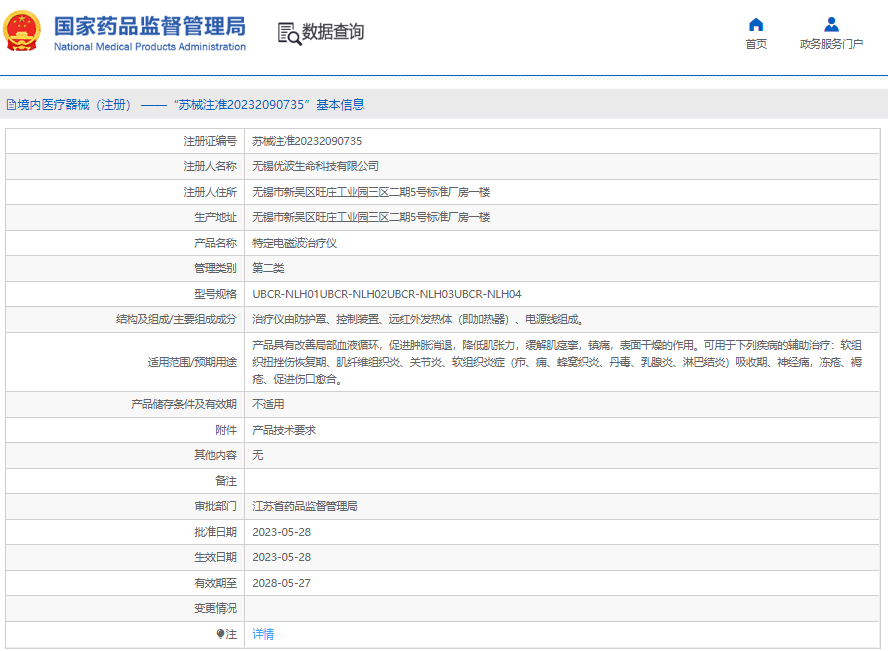Click the 备注 row label

click(x=226, y=481)
